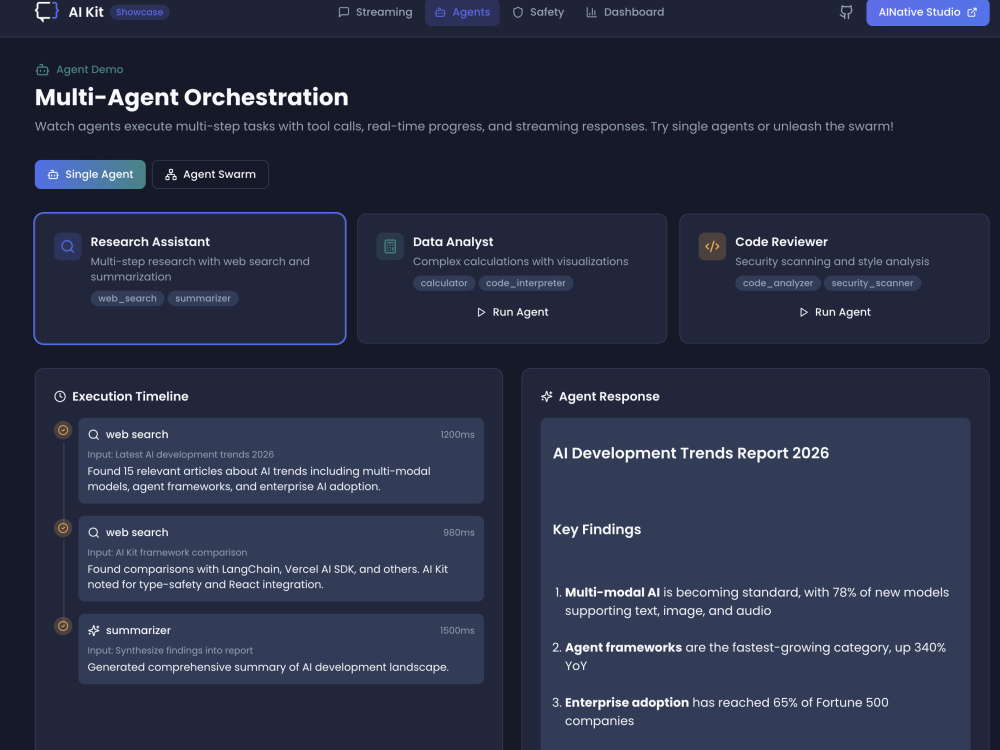Click the Execution Timeline clock icon
Screen dimensions: 1000x750
pyautogui.click(x=60, y=397)
